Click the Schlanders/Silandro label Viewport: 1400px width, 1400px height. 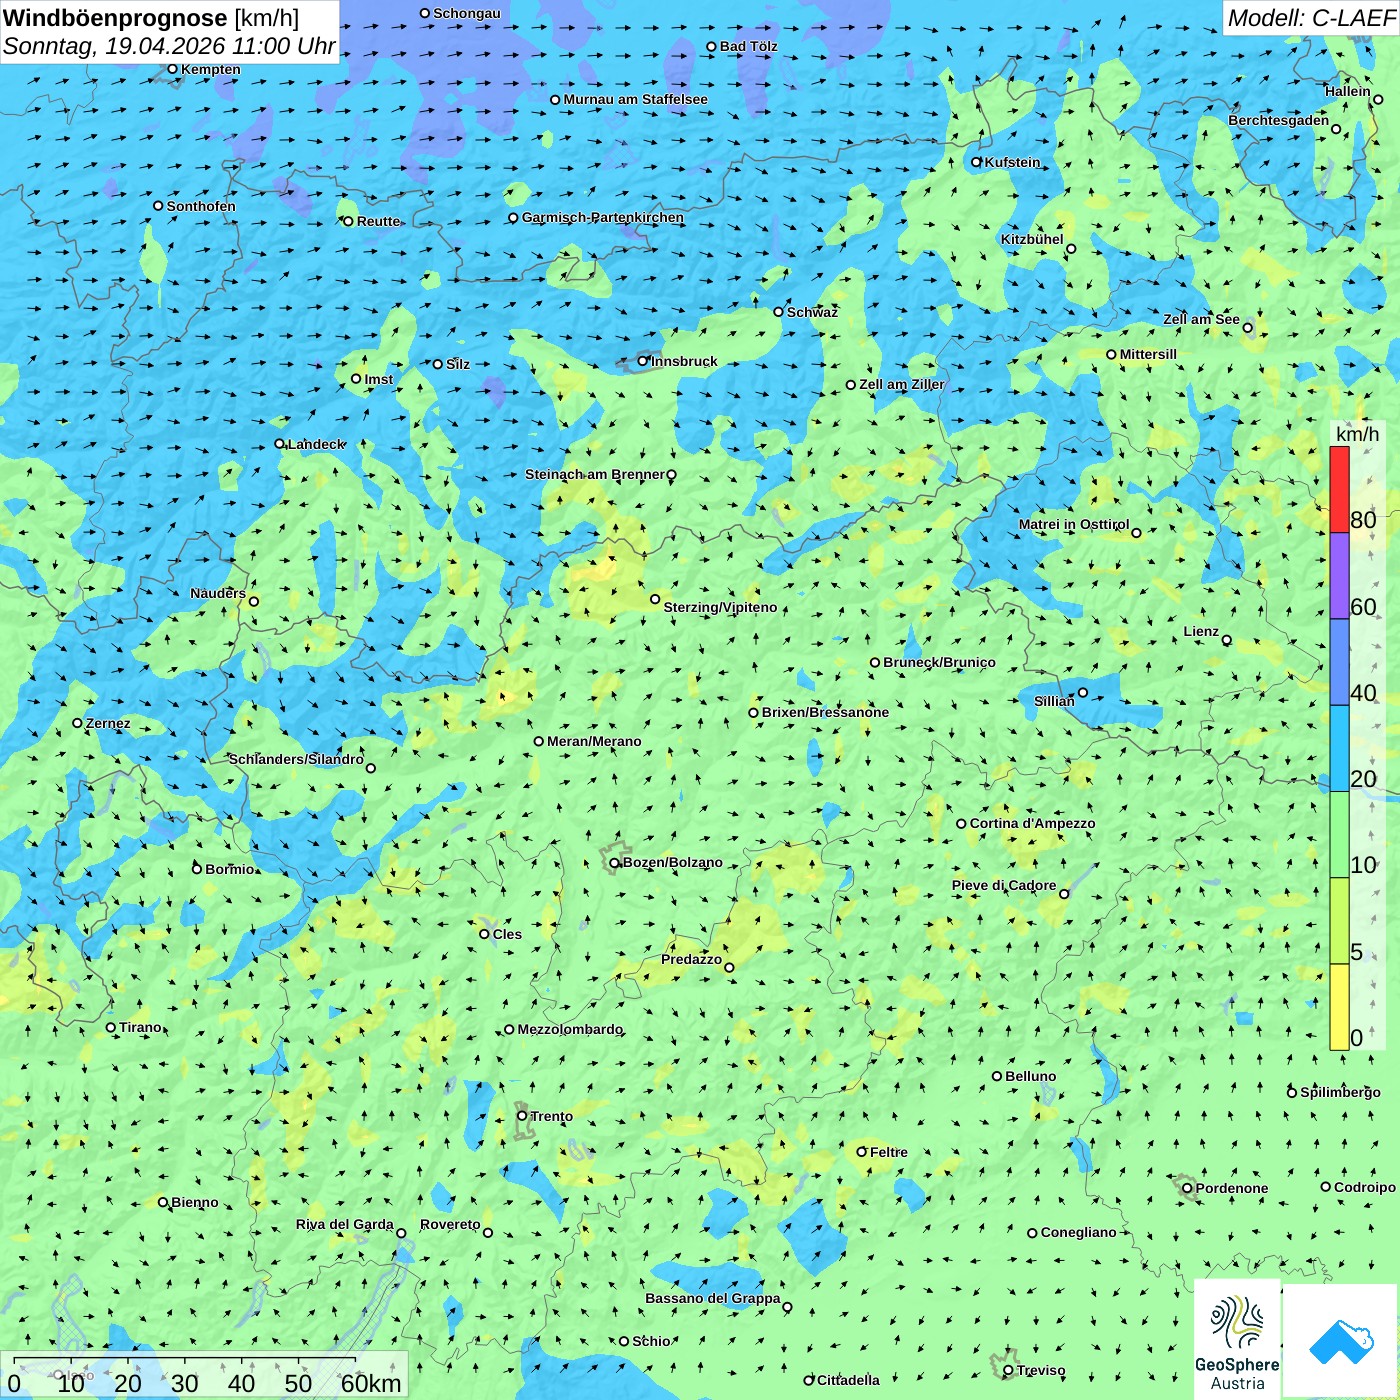[x=296, y=759]
